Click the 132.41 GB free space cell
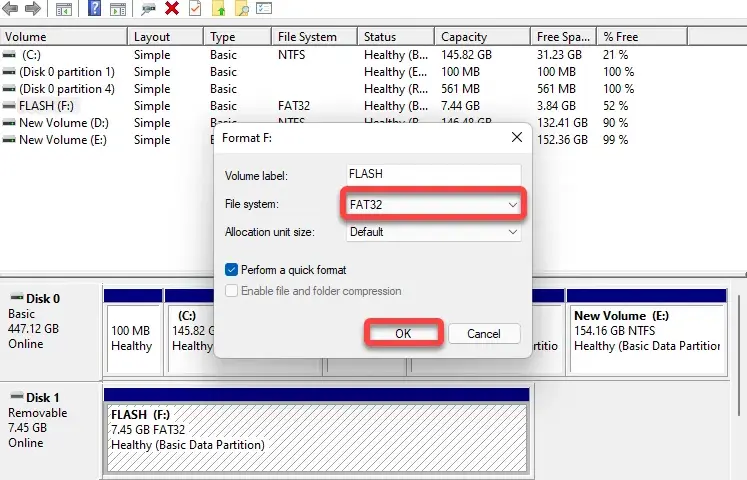 click(562, 123)
